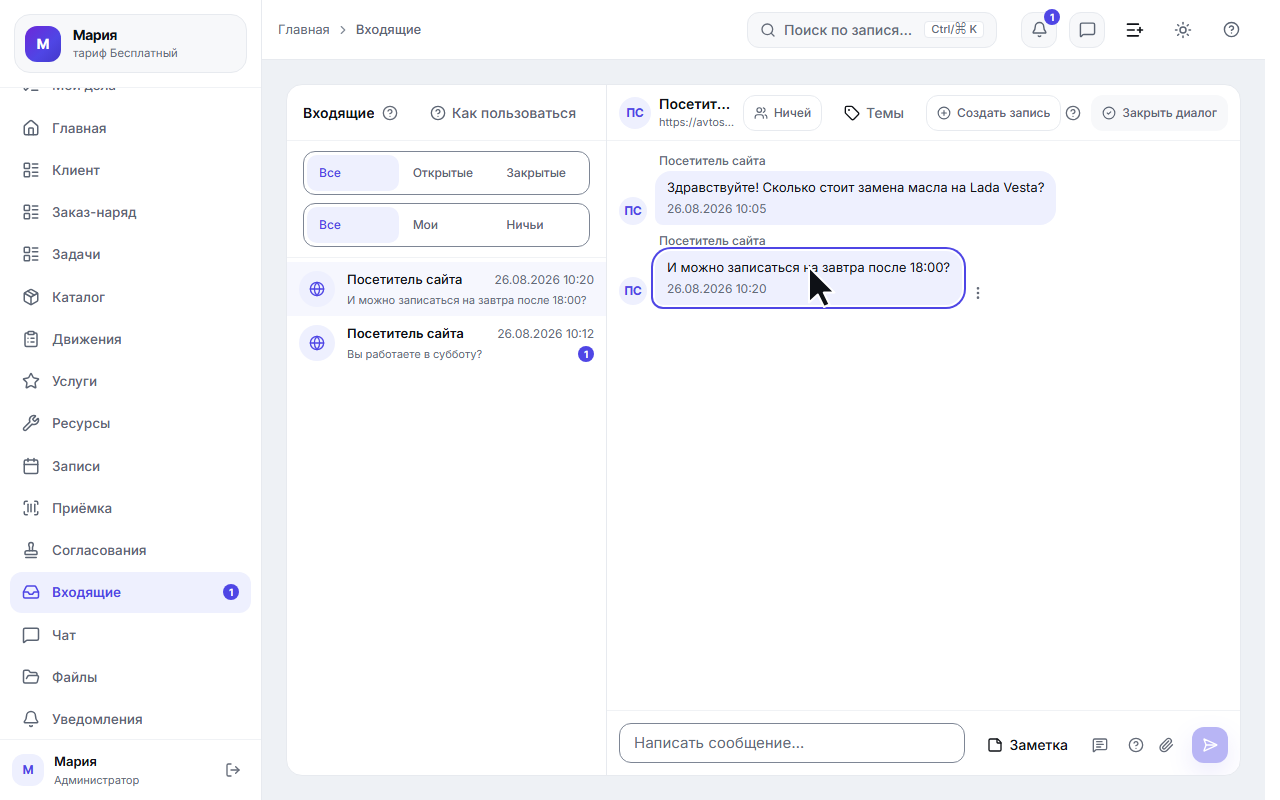The image size is (1280, 800).
Task: Open Уведомления in the sidebar
Action: [x=130, y=719]
